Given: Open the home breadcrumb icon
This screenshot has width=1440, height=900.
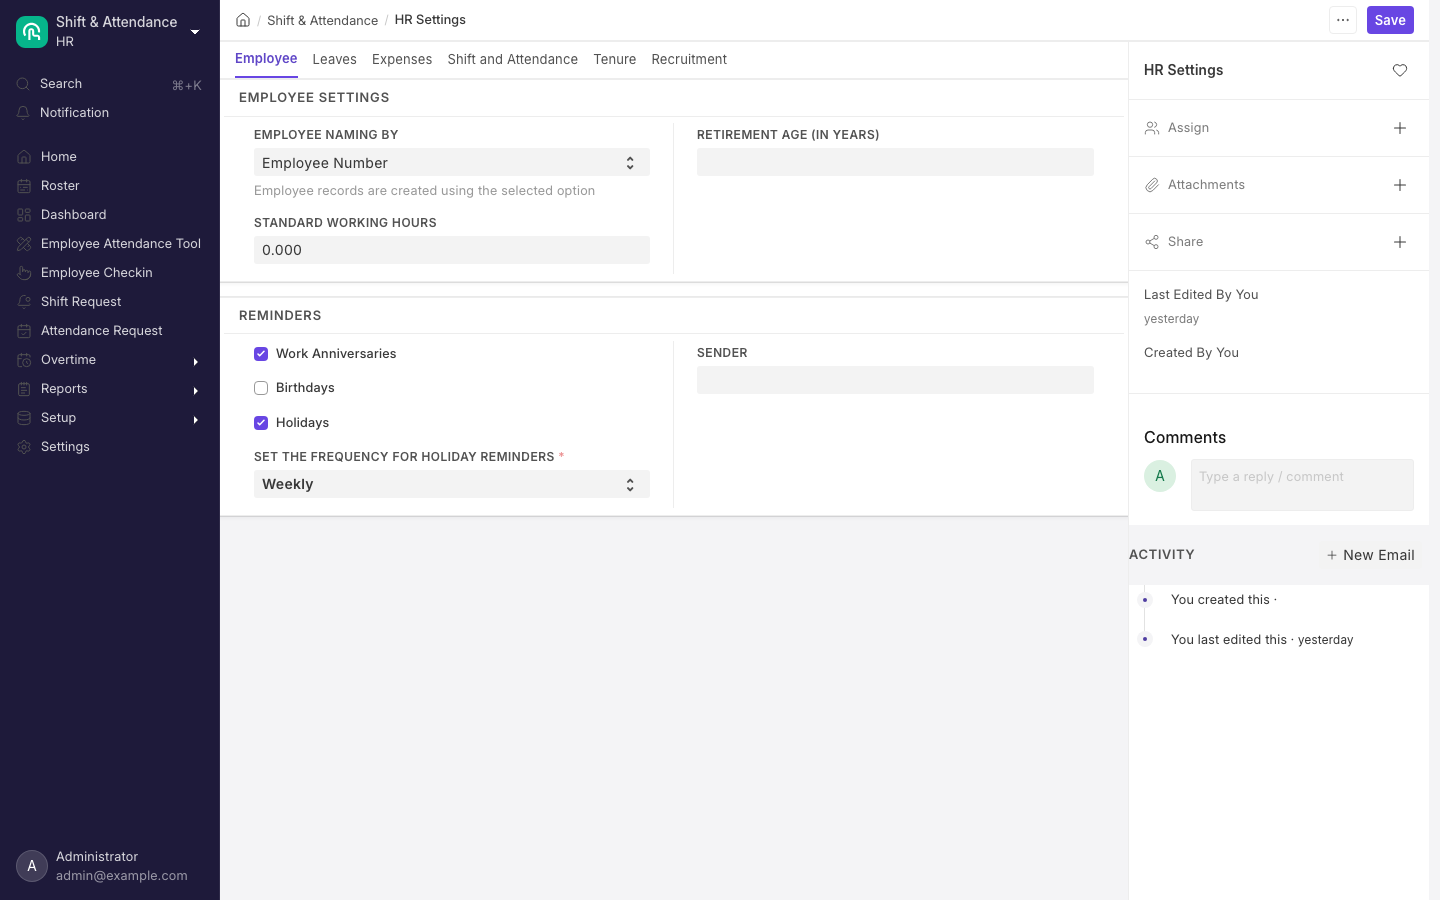Looking at the screenshot, I should [243, 20].
